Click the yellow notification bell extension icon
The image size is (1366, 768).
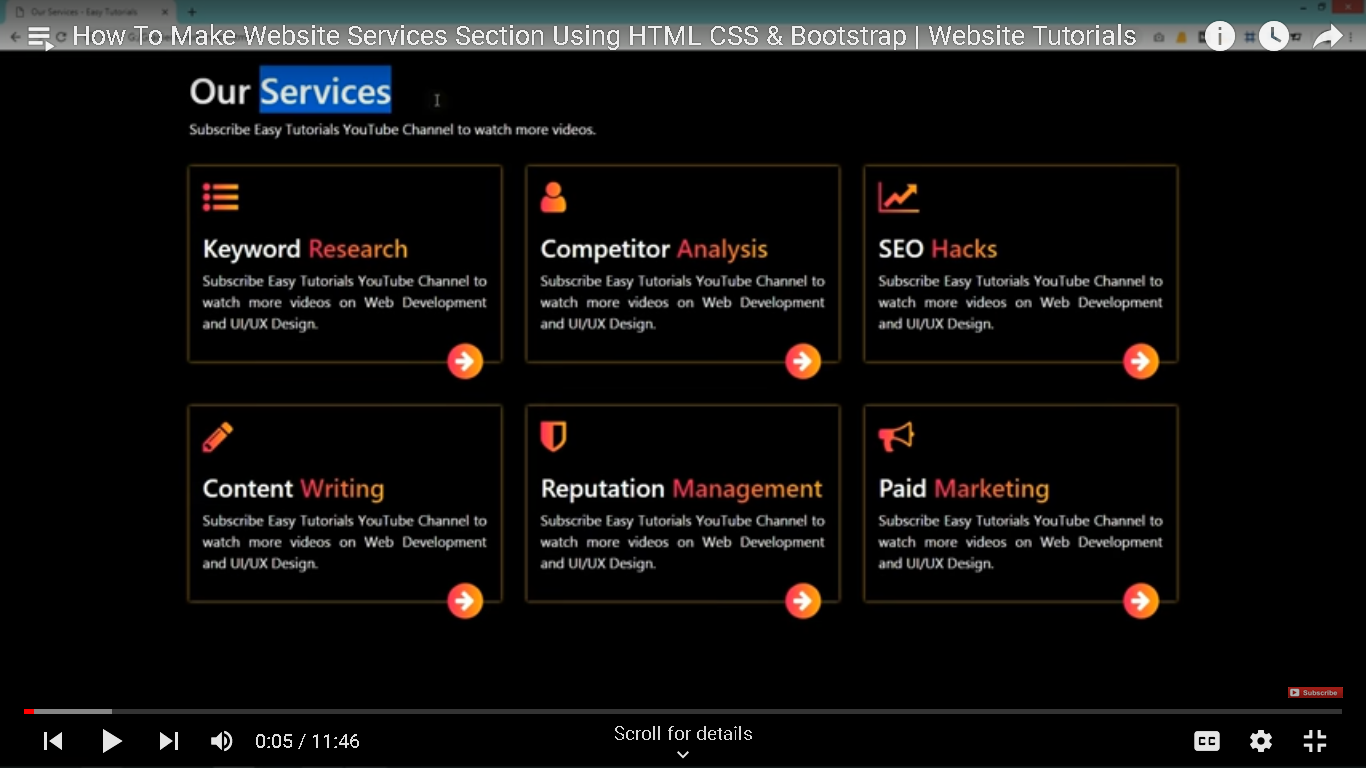pyautogui.click(x=1182, y=36)
